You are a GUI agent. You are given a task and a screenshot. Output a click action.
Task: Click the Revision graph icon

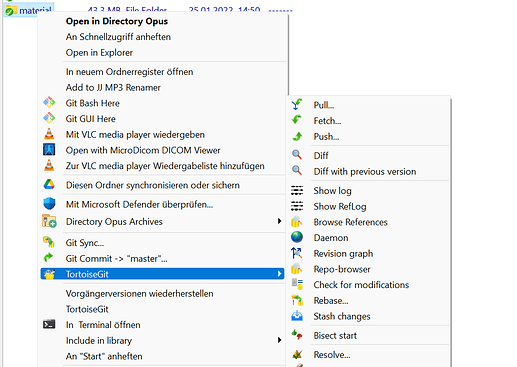tap(297, 253)
